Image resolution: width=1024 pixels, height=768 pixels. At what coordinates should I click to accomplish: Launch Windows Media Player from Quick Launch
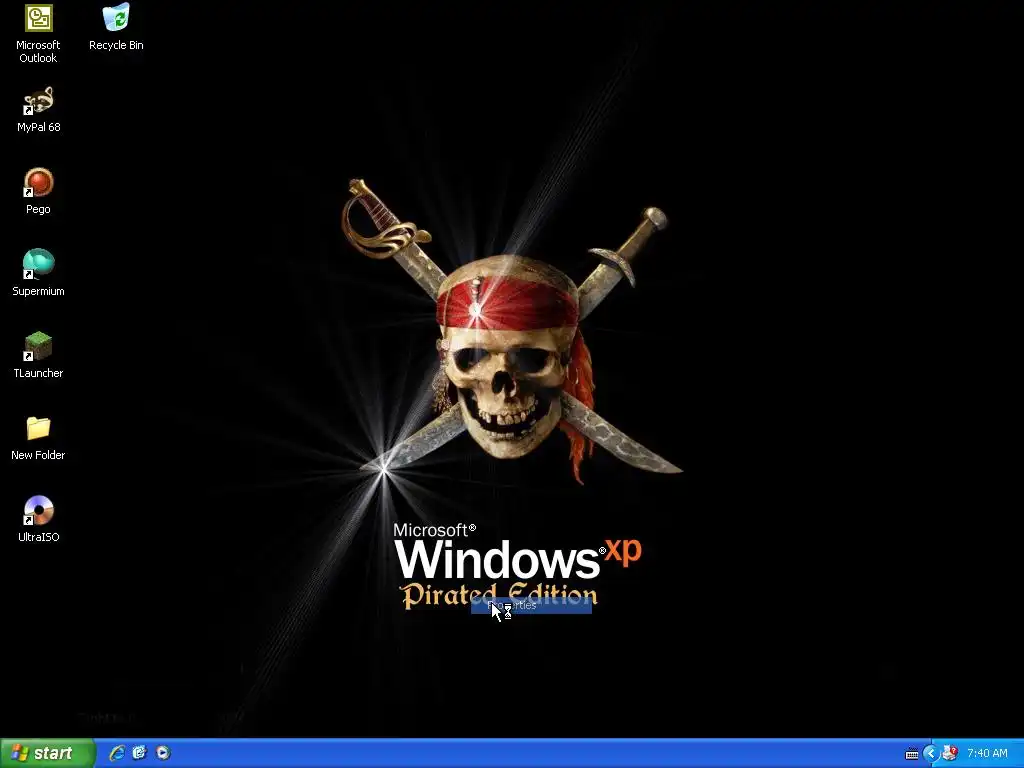pos(163,753)
